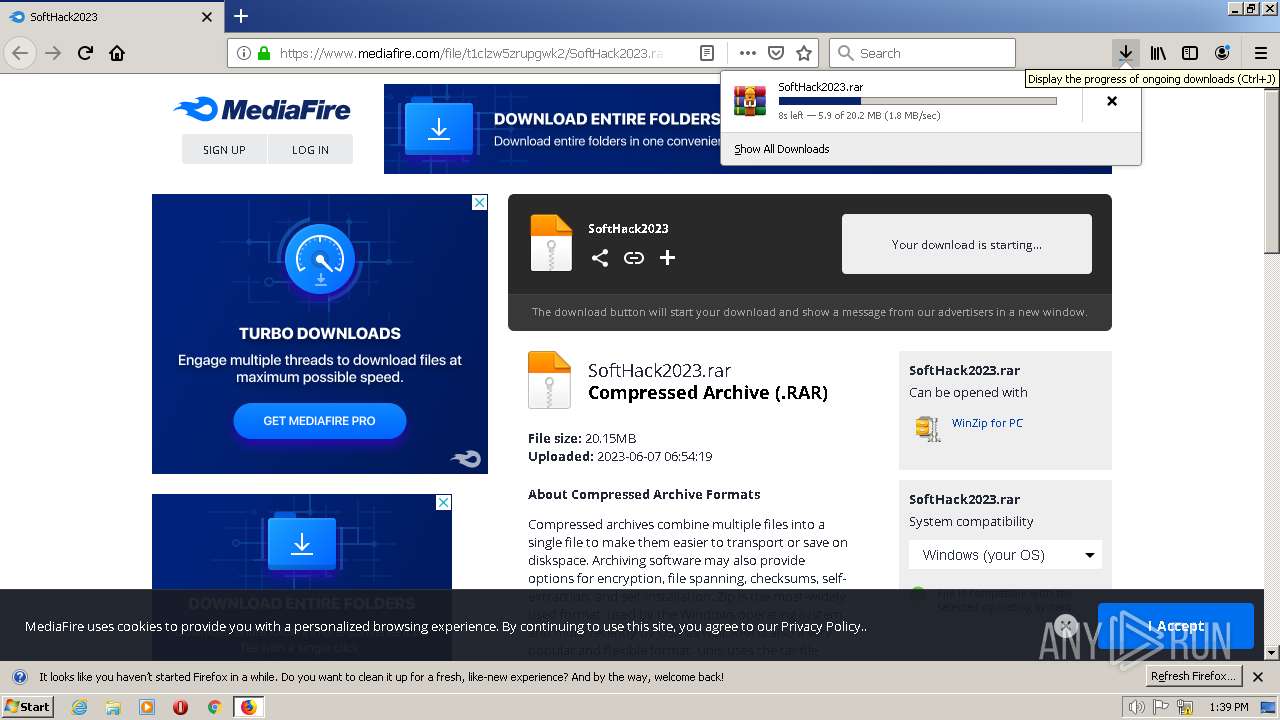Click SoftHack2023.rar WinRAR icon in downloads
The width and height of the screenshot is (1280, 720).
pos(750,100)
